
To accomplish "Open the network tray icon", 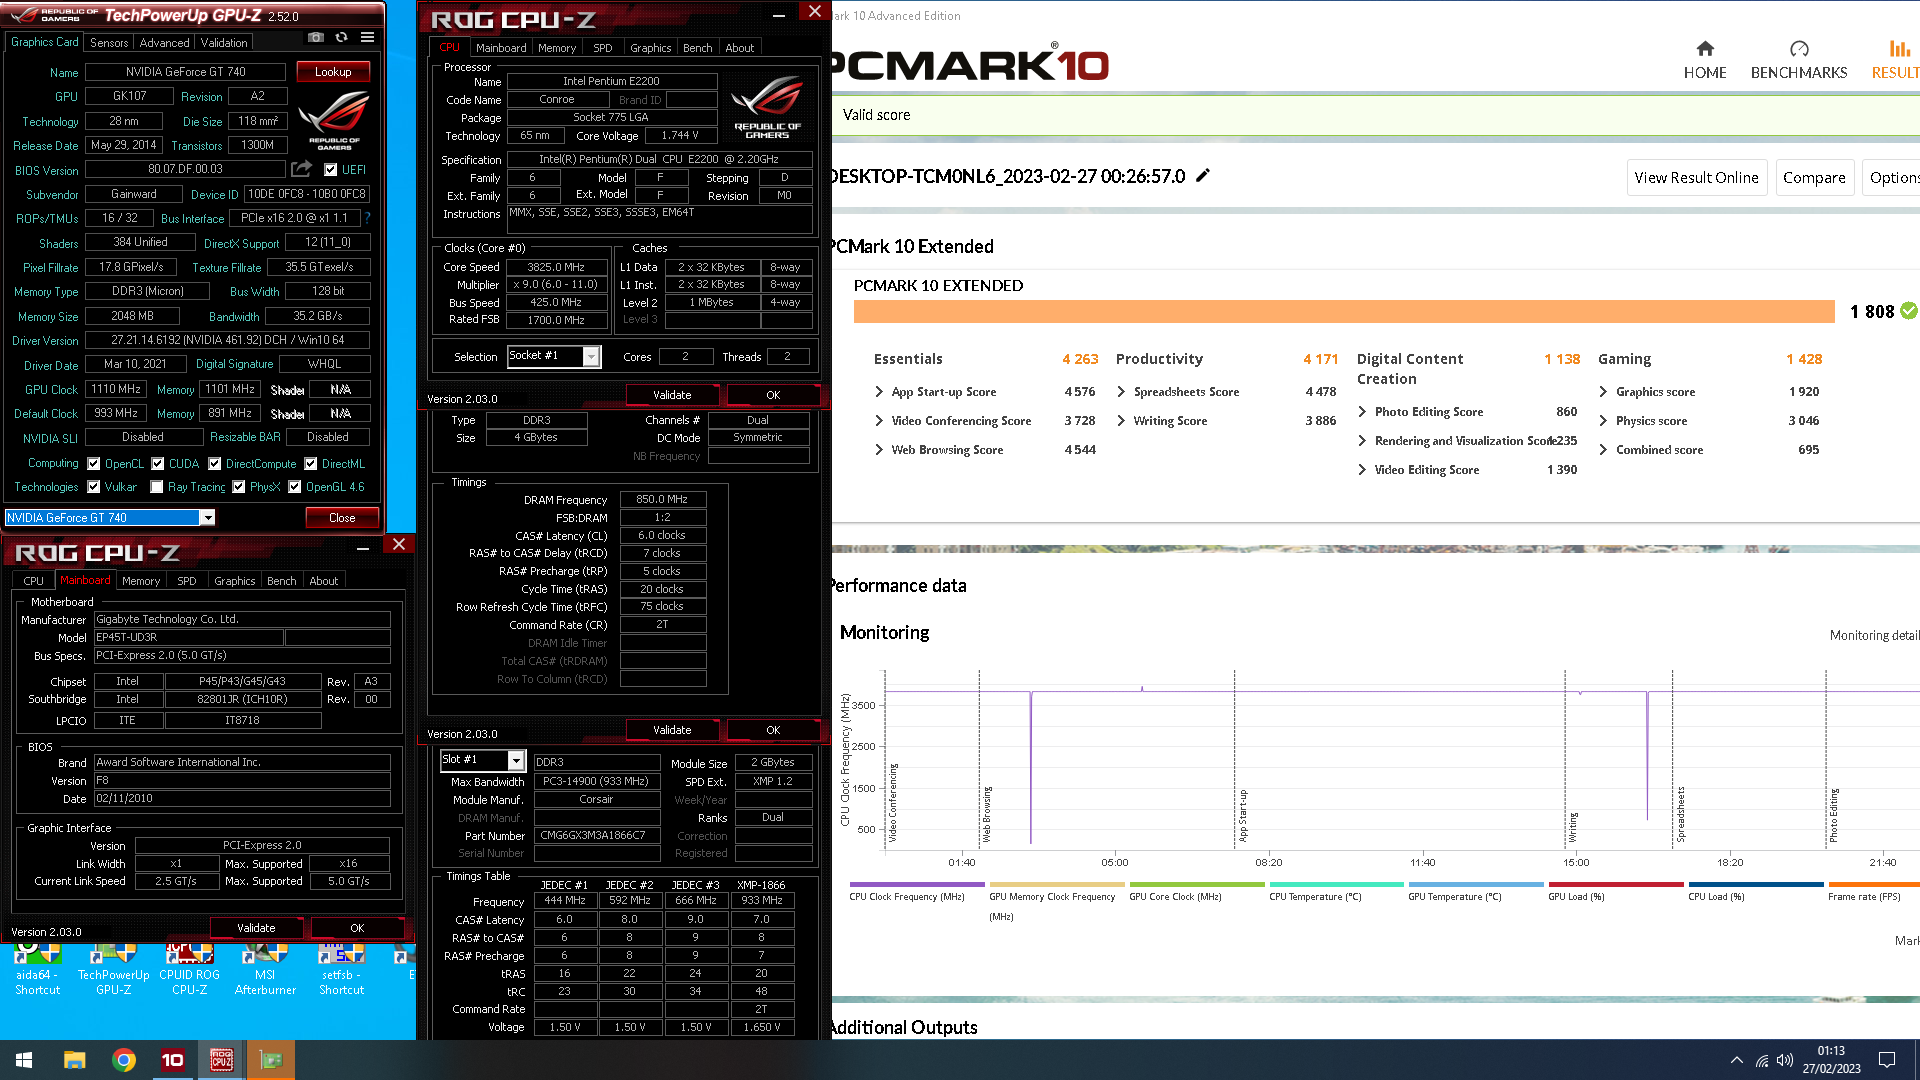I will coord(1762,1060).
